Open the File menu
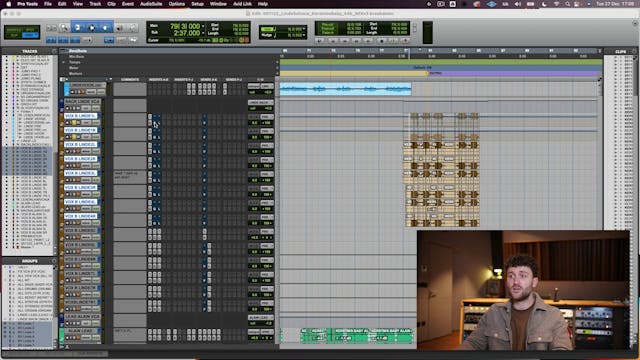The width and height of the screenshot is (640, 360). tap(48, 4)
